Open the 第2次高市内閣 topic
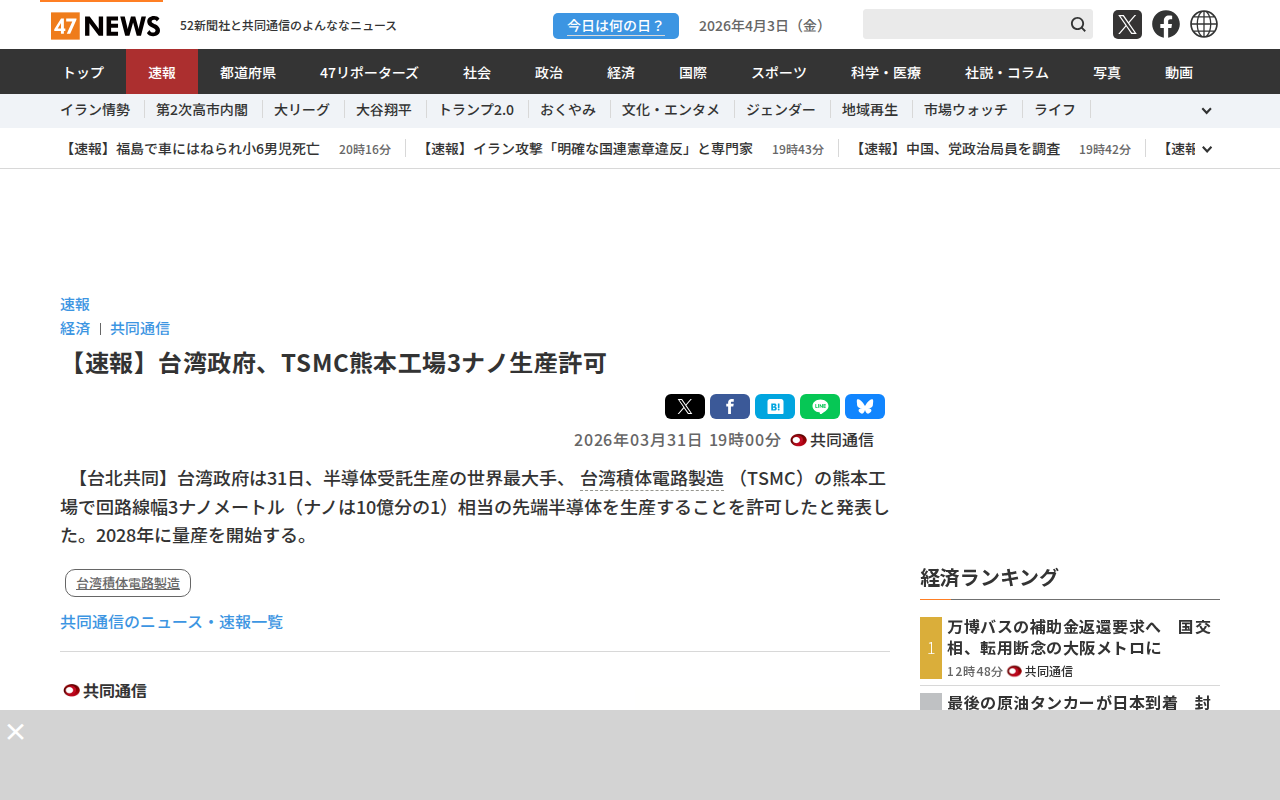This screenshot has width=1280, height=800. point(202,110)
